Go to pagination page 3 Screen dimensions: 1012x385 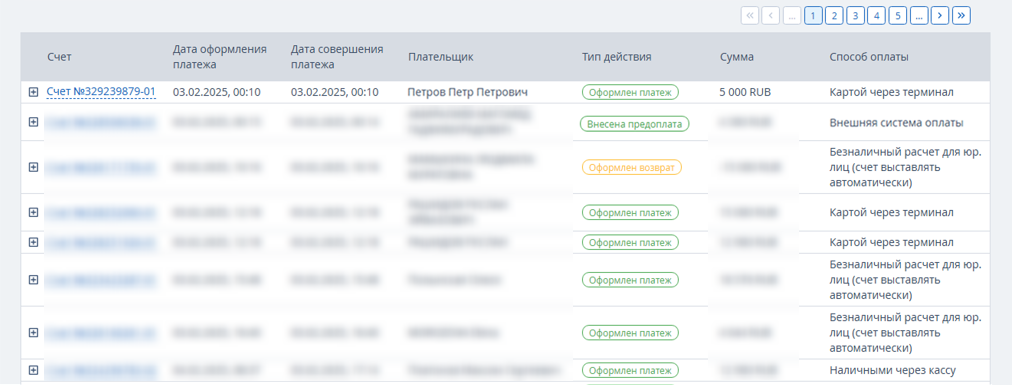click(855, 15)
